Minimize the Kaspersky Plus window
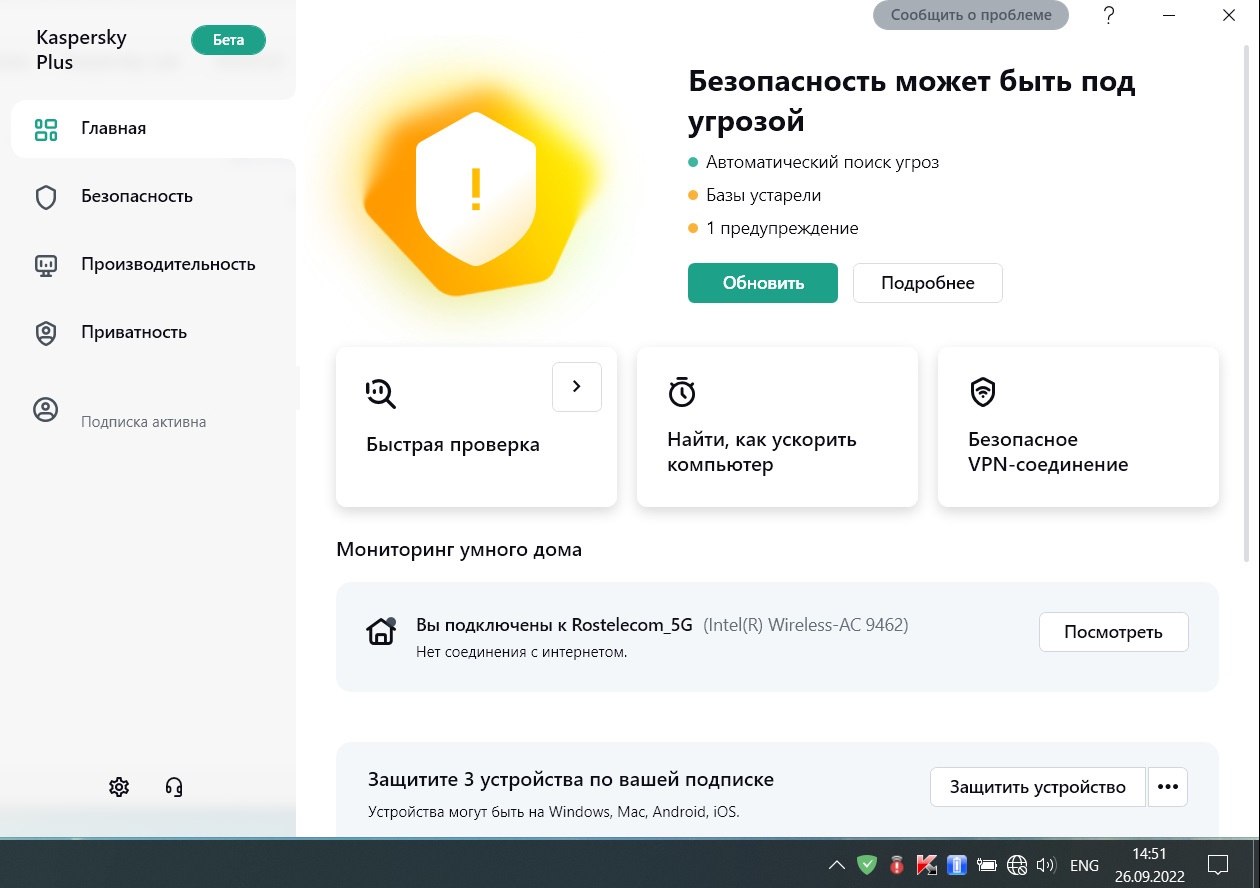1260x888 pixels. click(1170, 15)
